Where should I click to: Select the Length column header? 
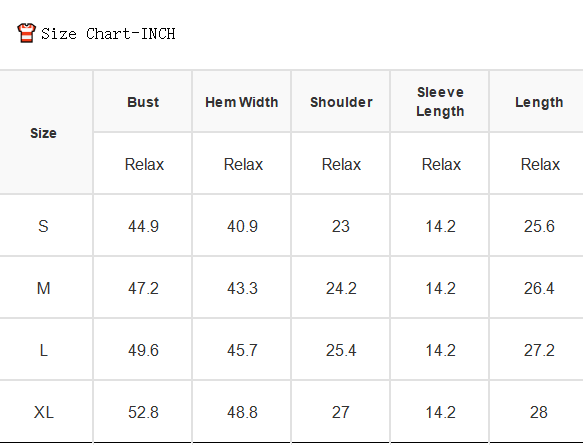click(539, 102)
